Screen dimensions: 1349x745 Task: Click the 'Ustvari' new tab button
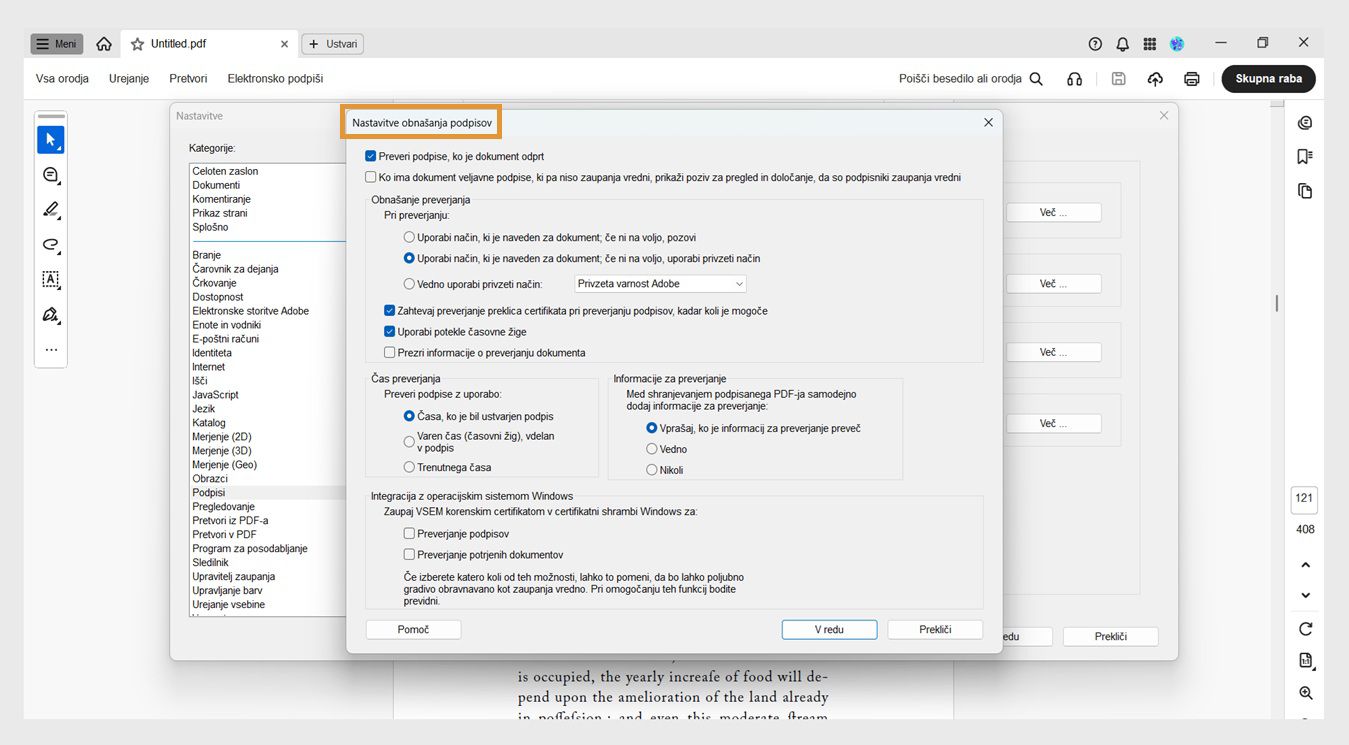tap(333, 44)
